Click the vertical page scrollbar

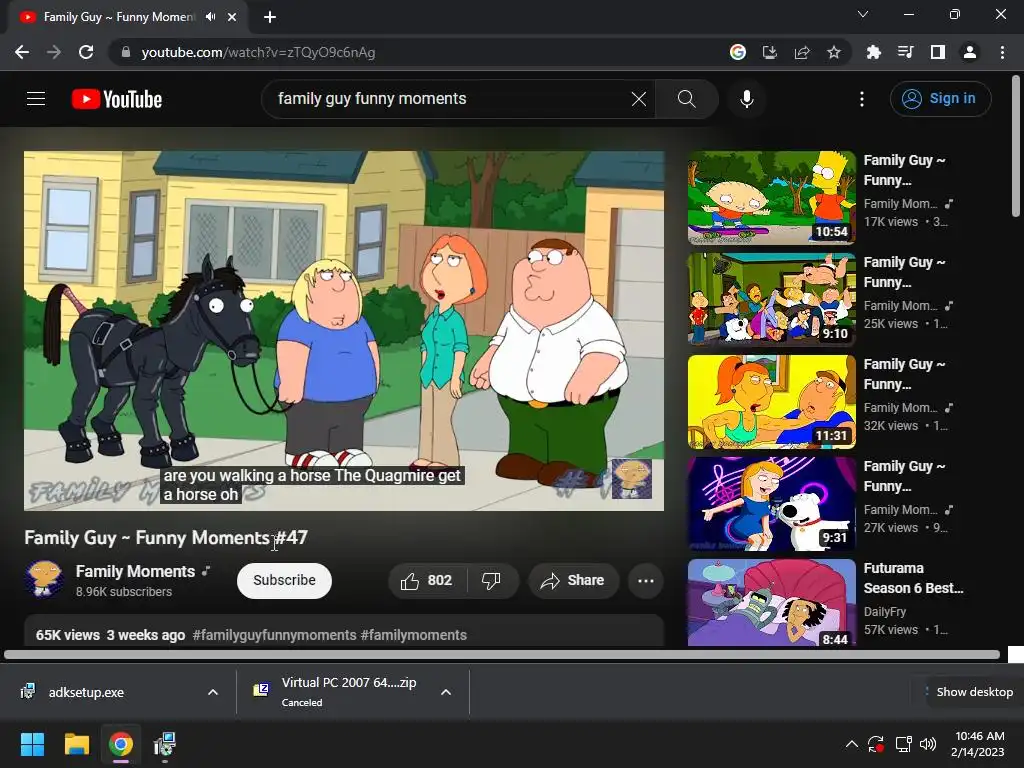pos(1016,146)
